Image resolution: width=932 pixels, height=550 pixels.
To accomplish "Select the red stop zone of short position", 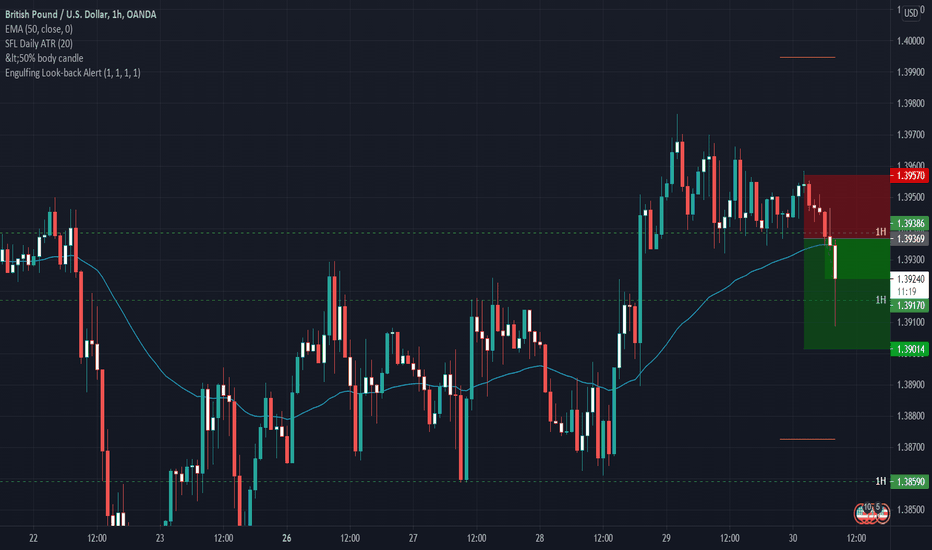I will (x=847, y=206).
